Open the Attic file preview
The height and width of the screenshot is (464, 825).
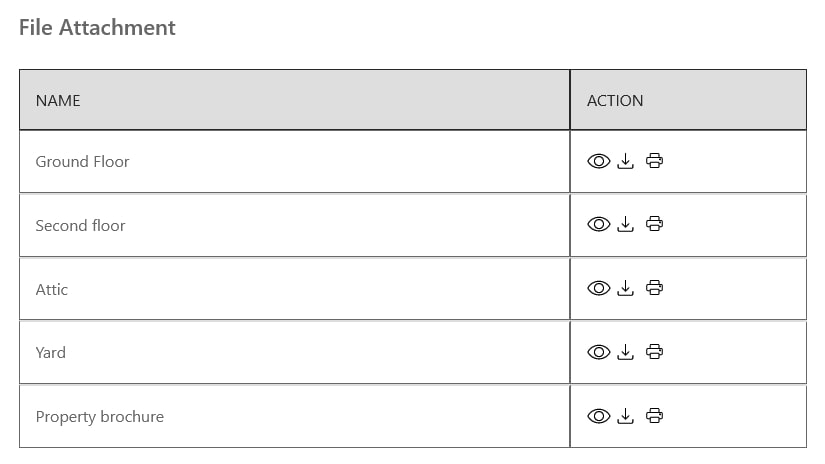tap(598, 289)
